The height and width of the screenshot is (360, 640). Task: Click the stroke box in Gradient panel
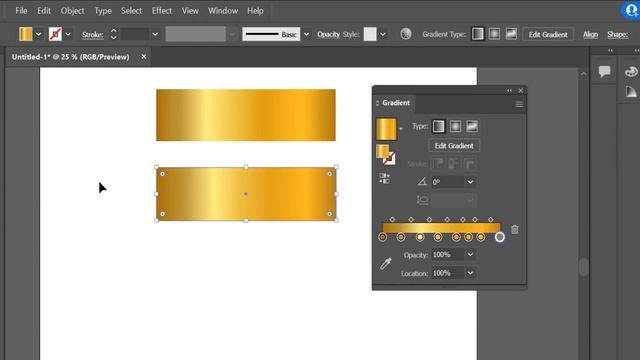(390, 159)
